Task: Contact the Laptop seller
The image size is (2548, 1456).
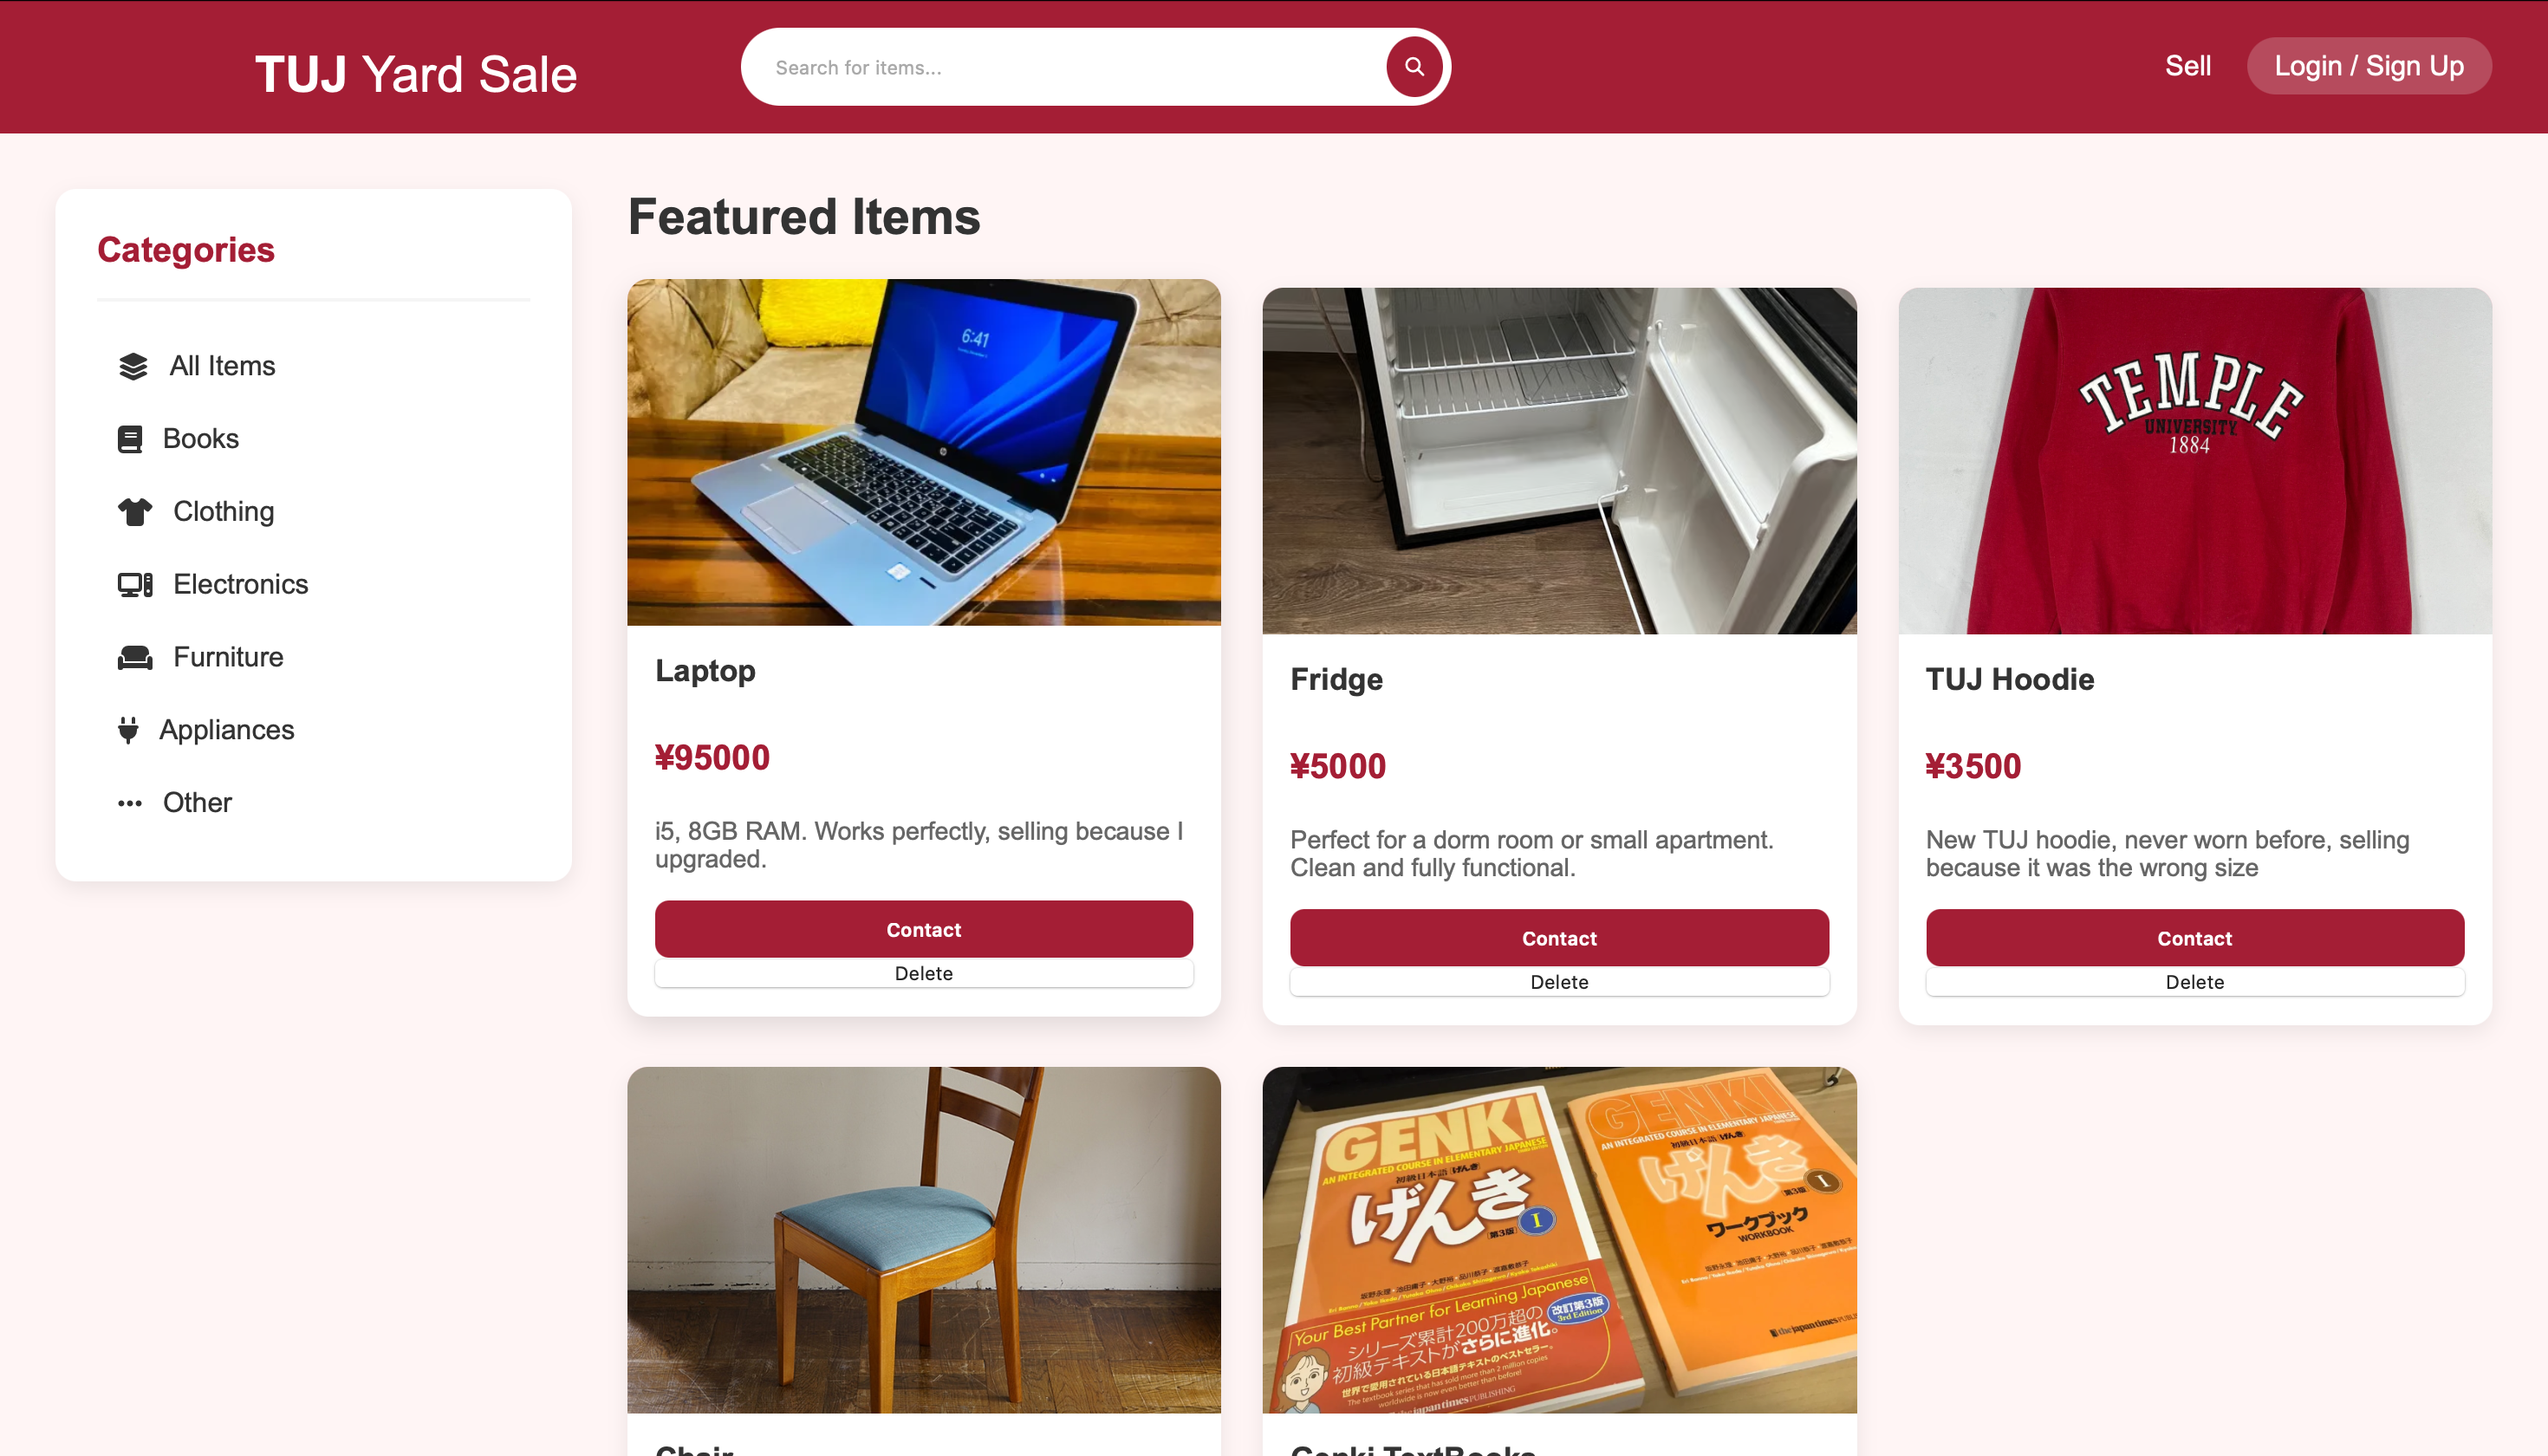Action: tap(923, 929)
